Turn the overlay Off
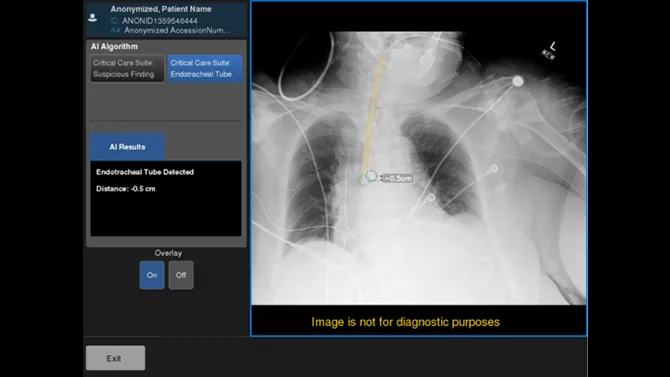The width and height of the screenshot is (670, 377). tap(181, 275)
